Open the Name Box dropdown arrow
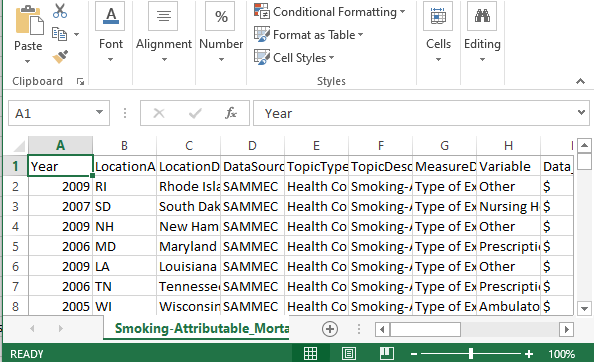This screenshot has height=362, width=594. point(99,112)
